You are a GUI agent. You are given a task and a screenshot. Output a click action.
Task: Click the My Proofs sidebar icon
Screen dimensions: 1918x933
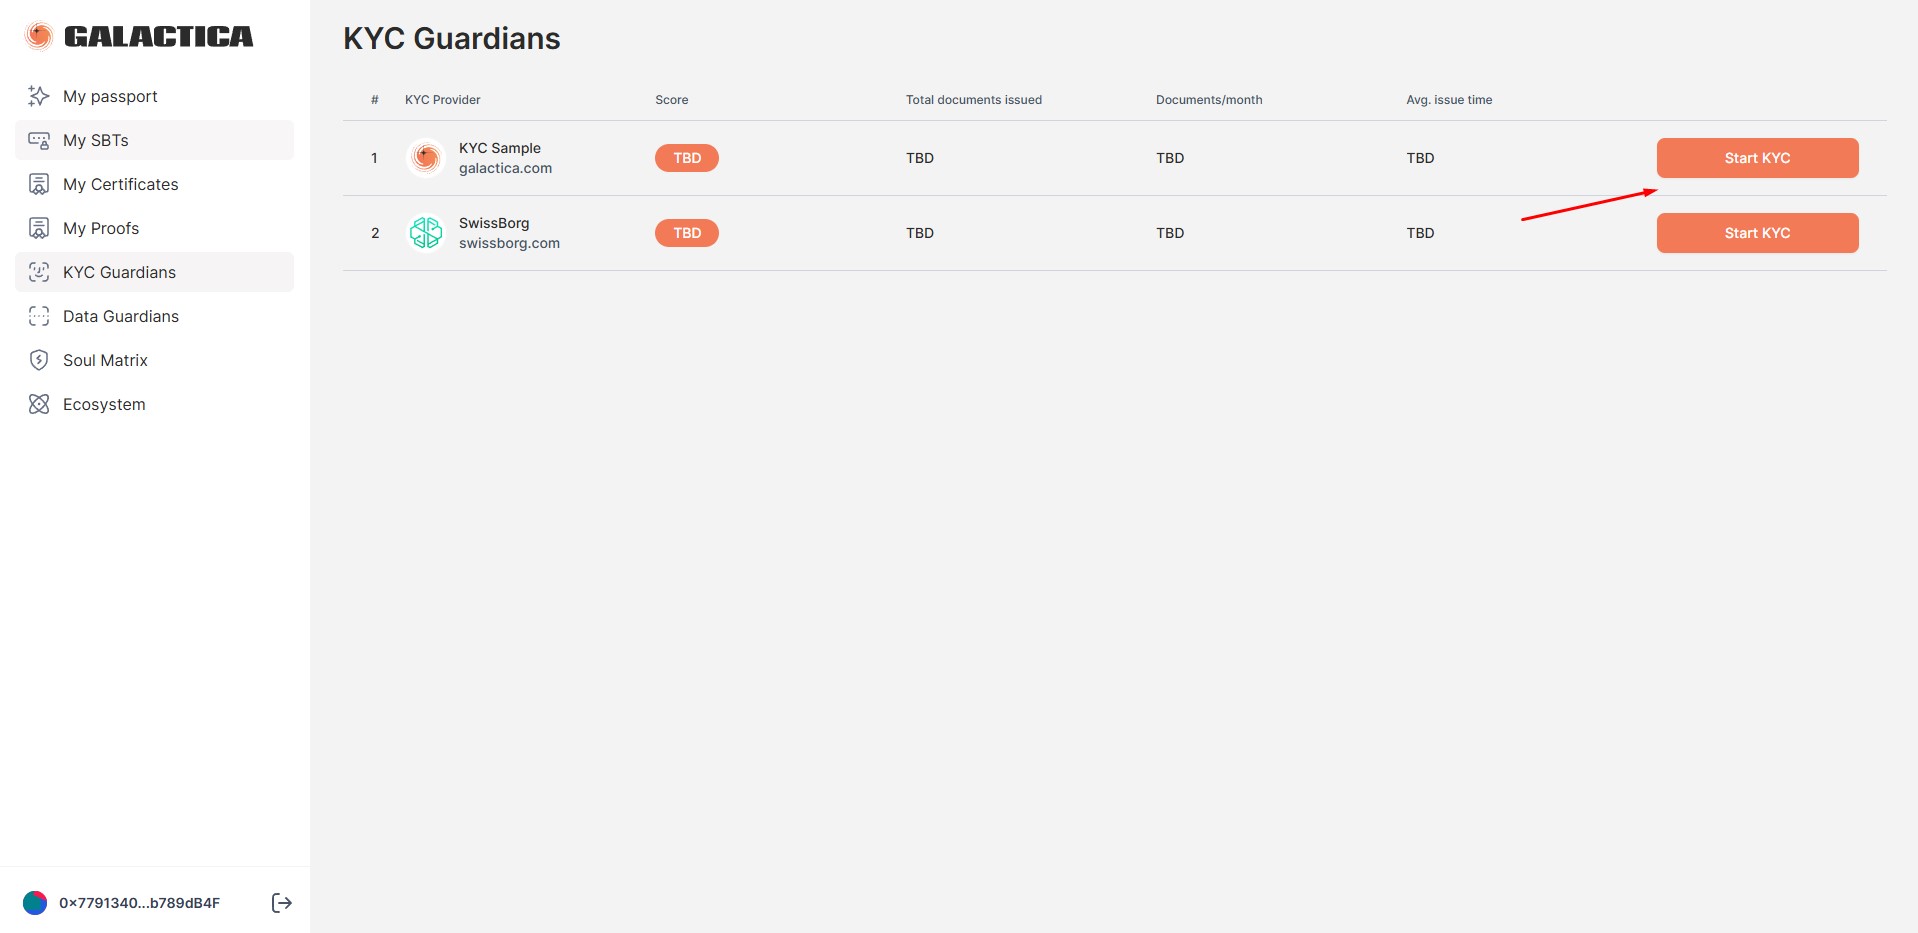tap(39, 228)
